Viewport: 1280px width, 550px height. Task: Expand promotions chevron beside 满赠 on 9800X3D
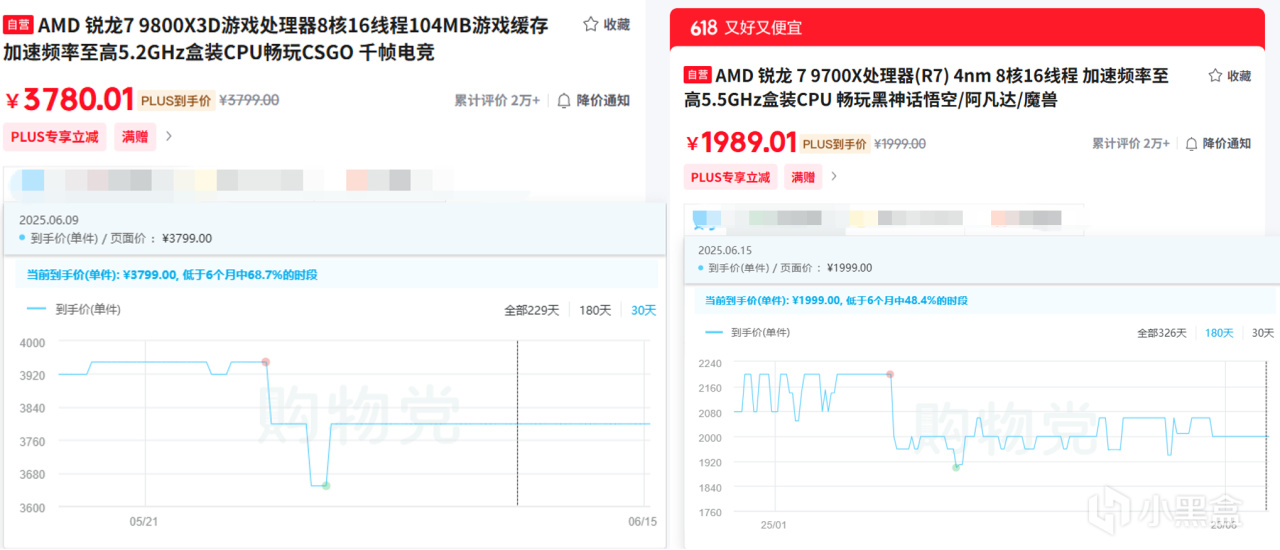tap(169, 136)
